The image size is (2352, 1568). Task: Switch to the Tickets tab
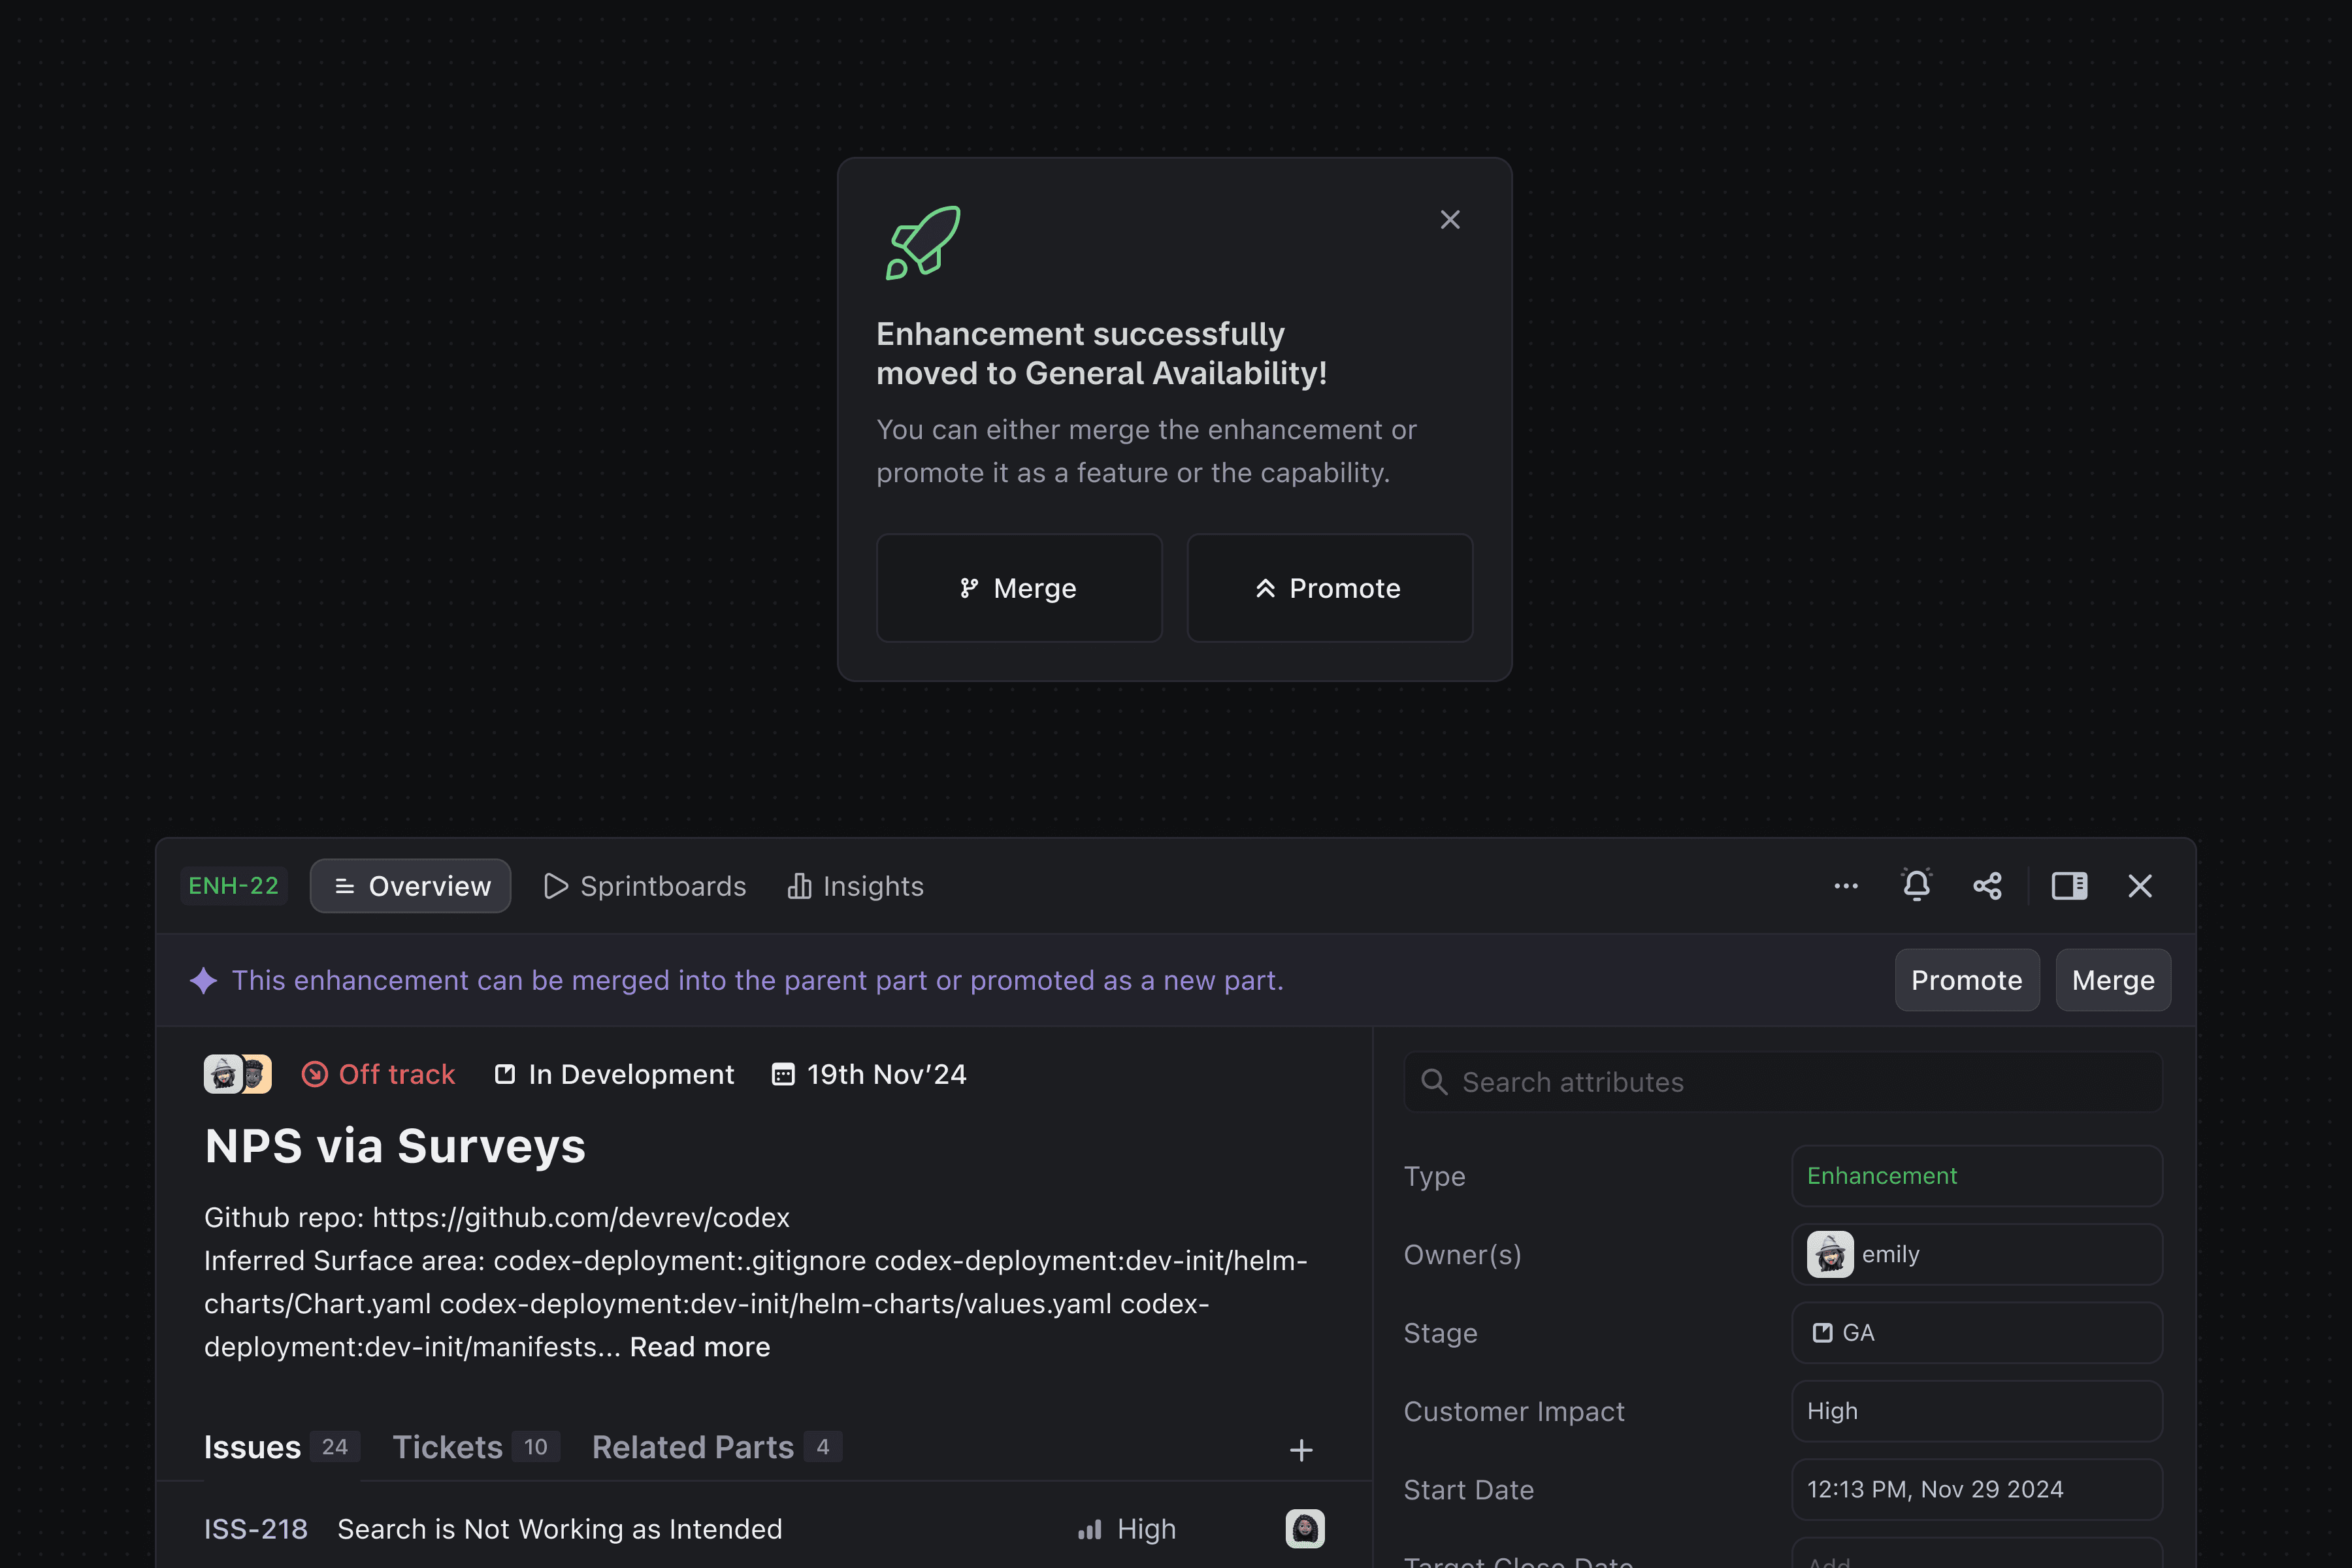pos(448,1447)
